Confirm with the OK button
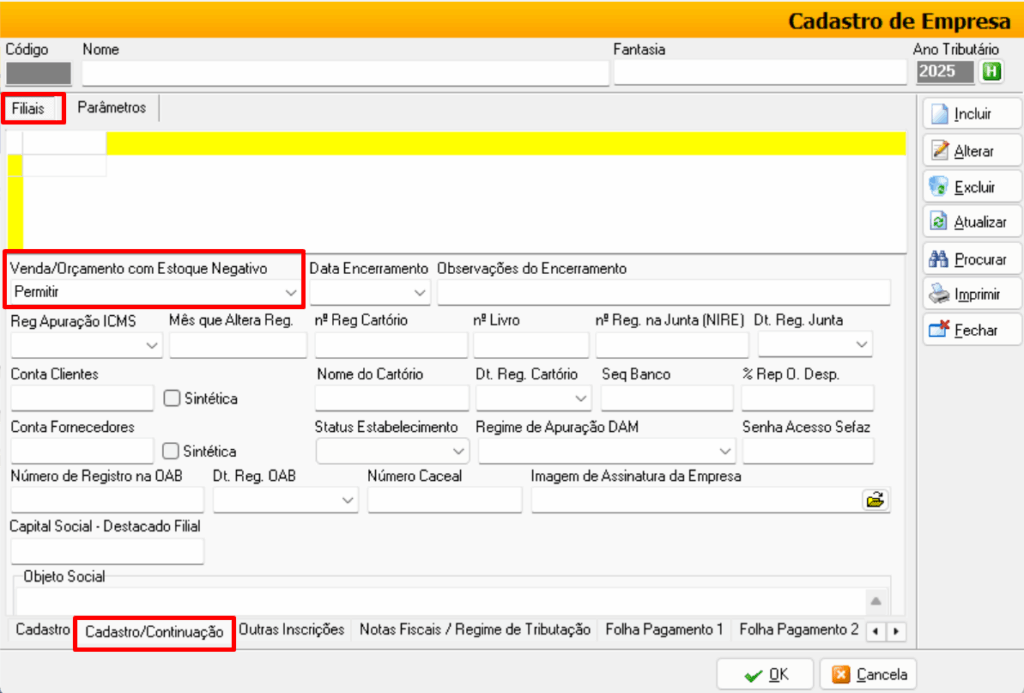Viewport: 1024px width, 693px height. coord(766,674)
